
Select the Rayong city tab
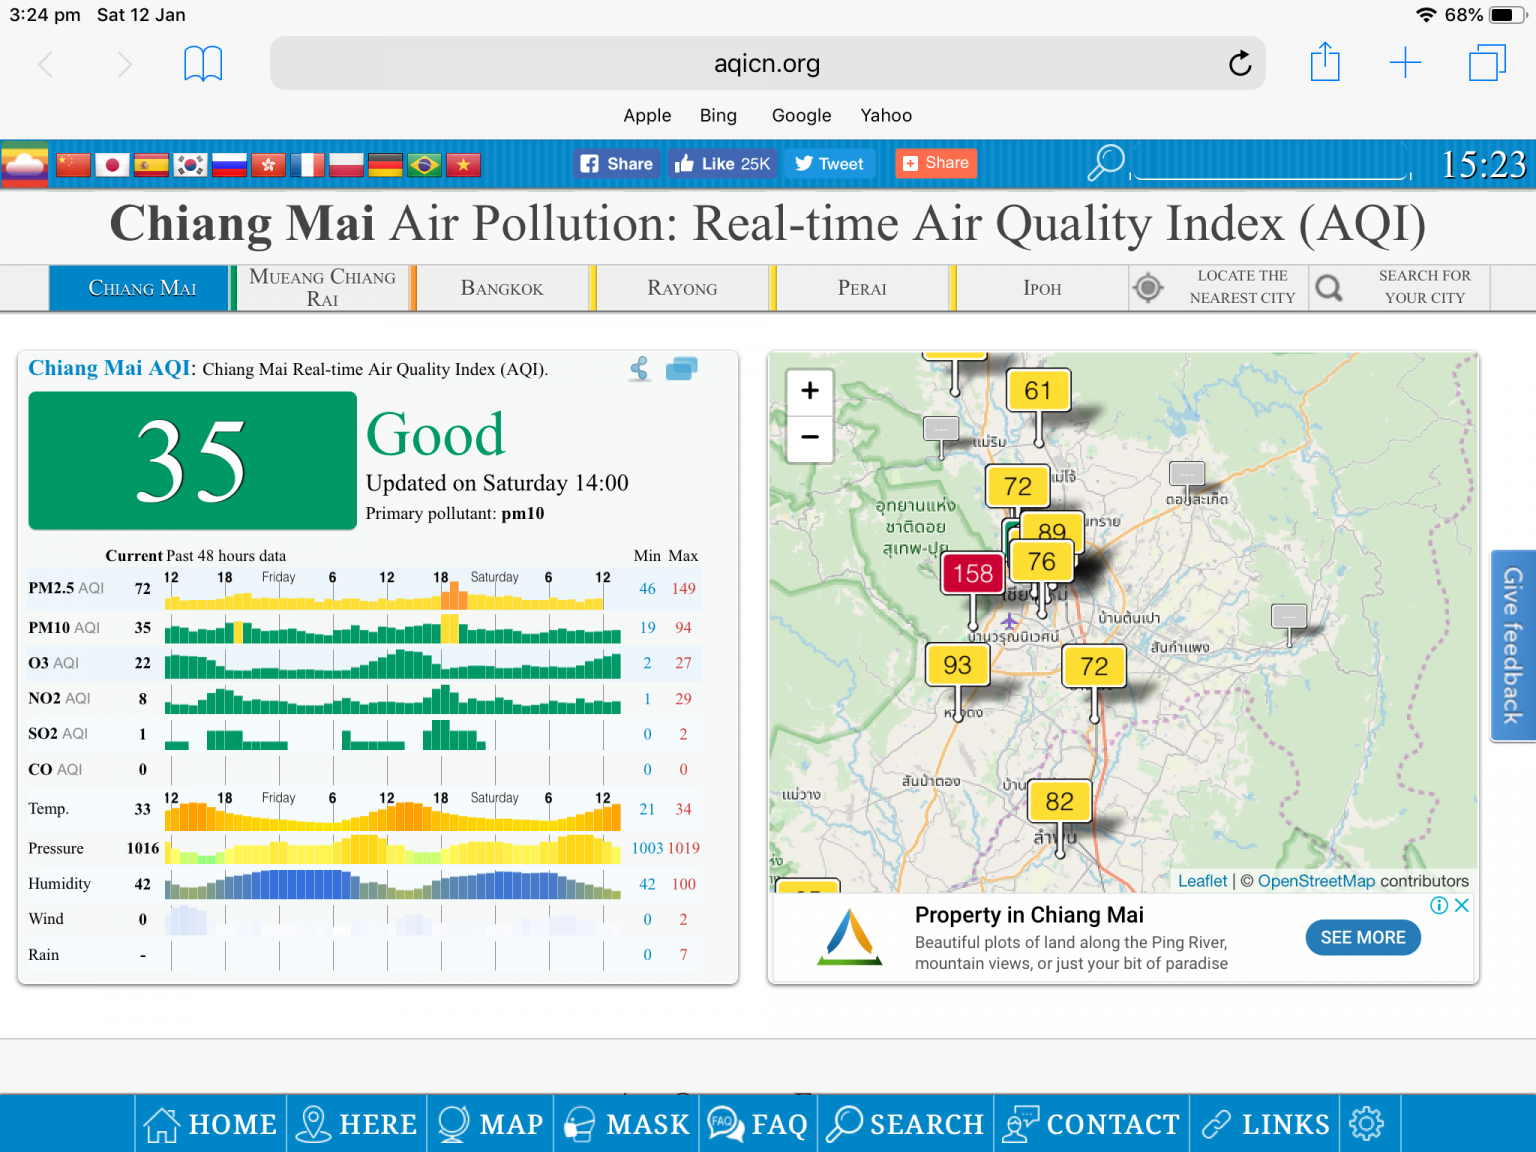pos(682,288)
